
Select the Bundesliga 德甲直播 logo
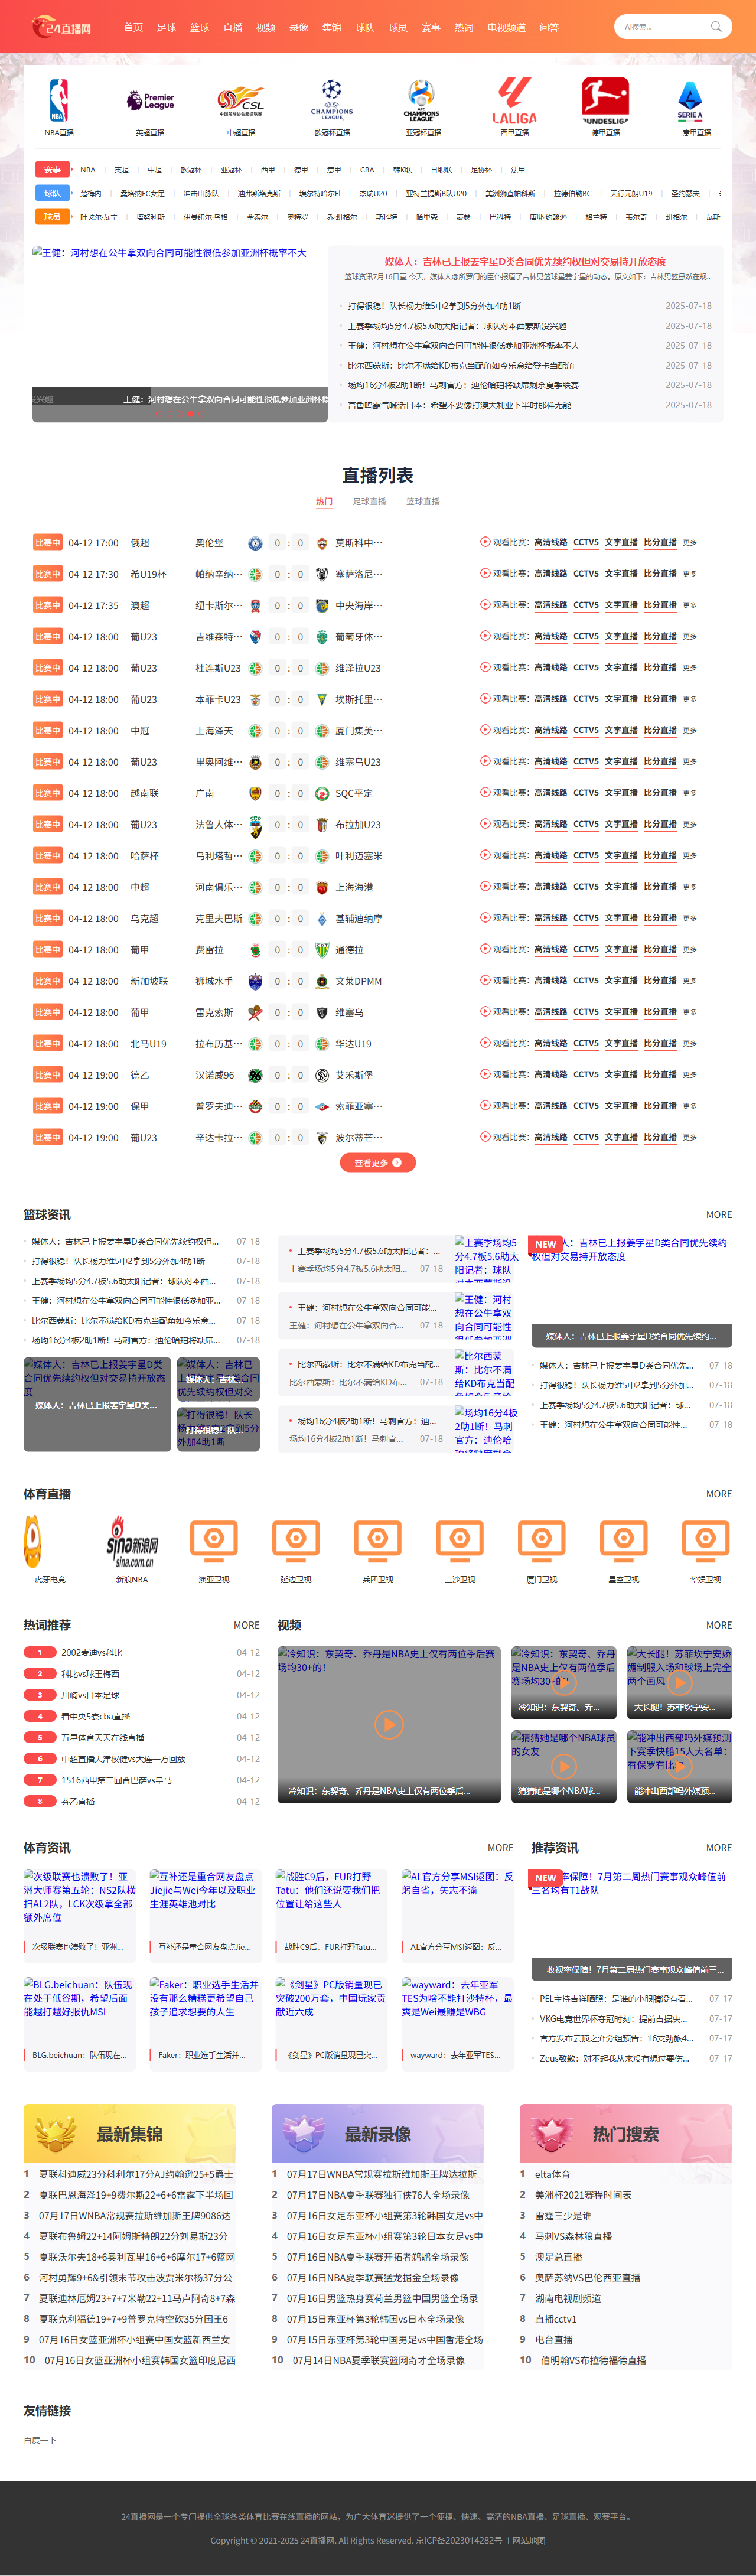605,101
